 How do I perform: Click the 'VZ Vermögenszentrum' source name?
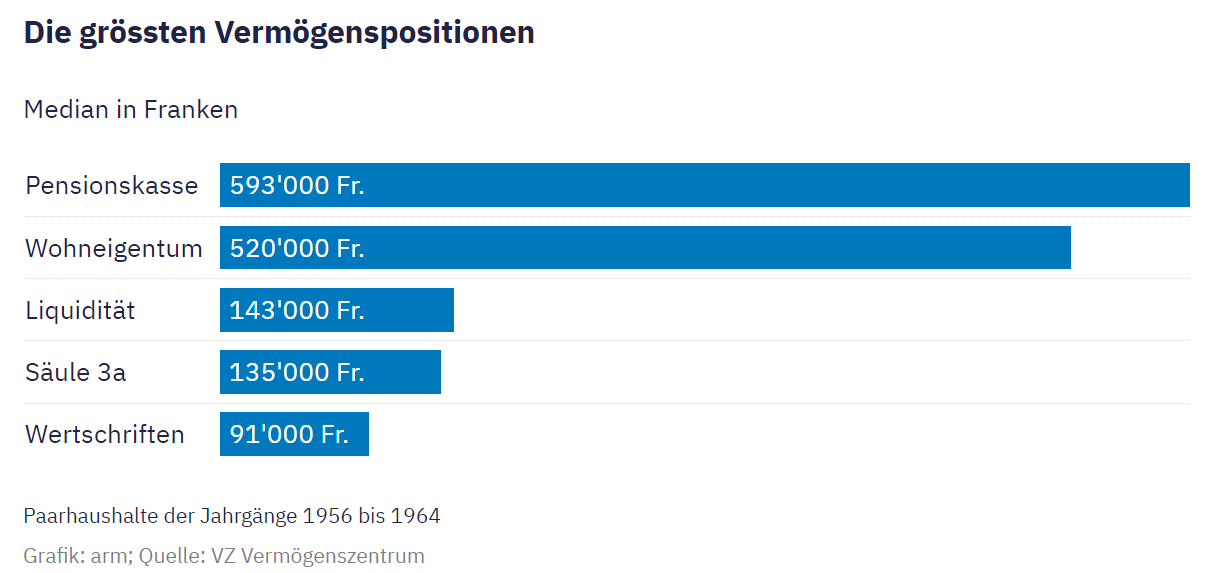pyautogui.click(x=319, y=556)
